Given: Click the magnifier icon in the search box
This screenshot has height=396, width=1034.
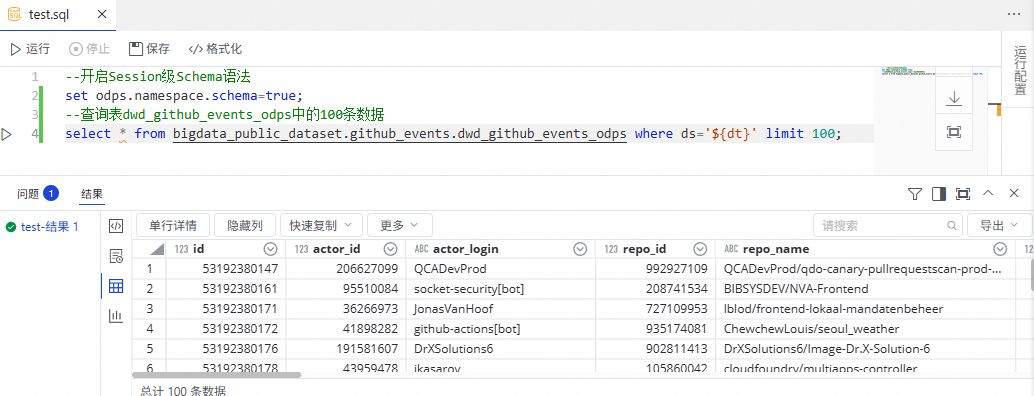Looking at the screenshot, I should point(952,226).
